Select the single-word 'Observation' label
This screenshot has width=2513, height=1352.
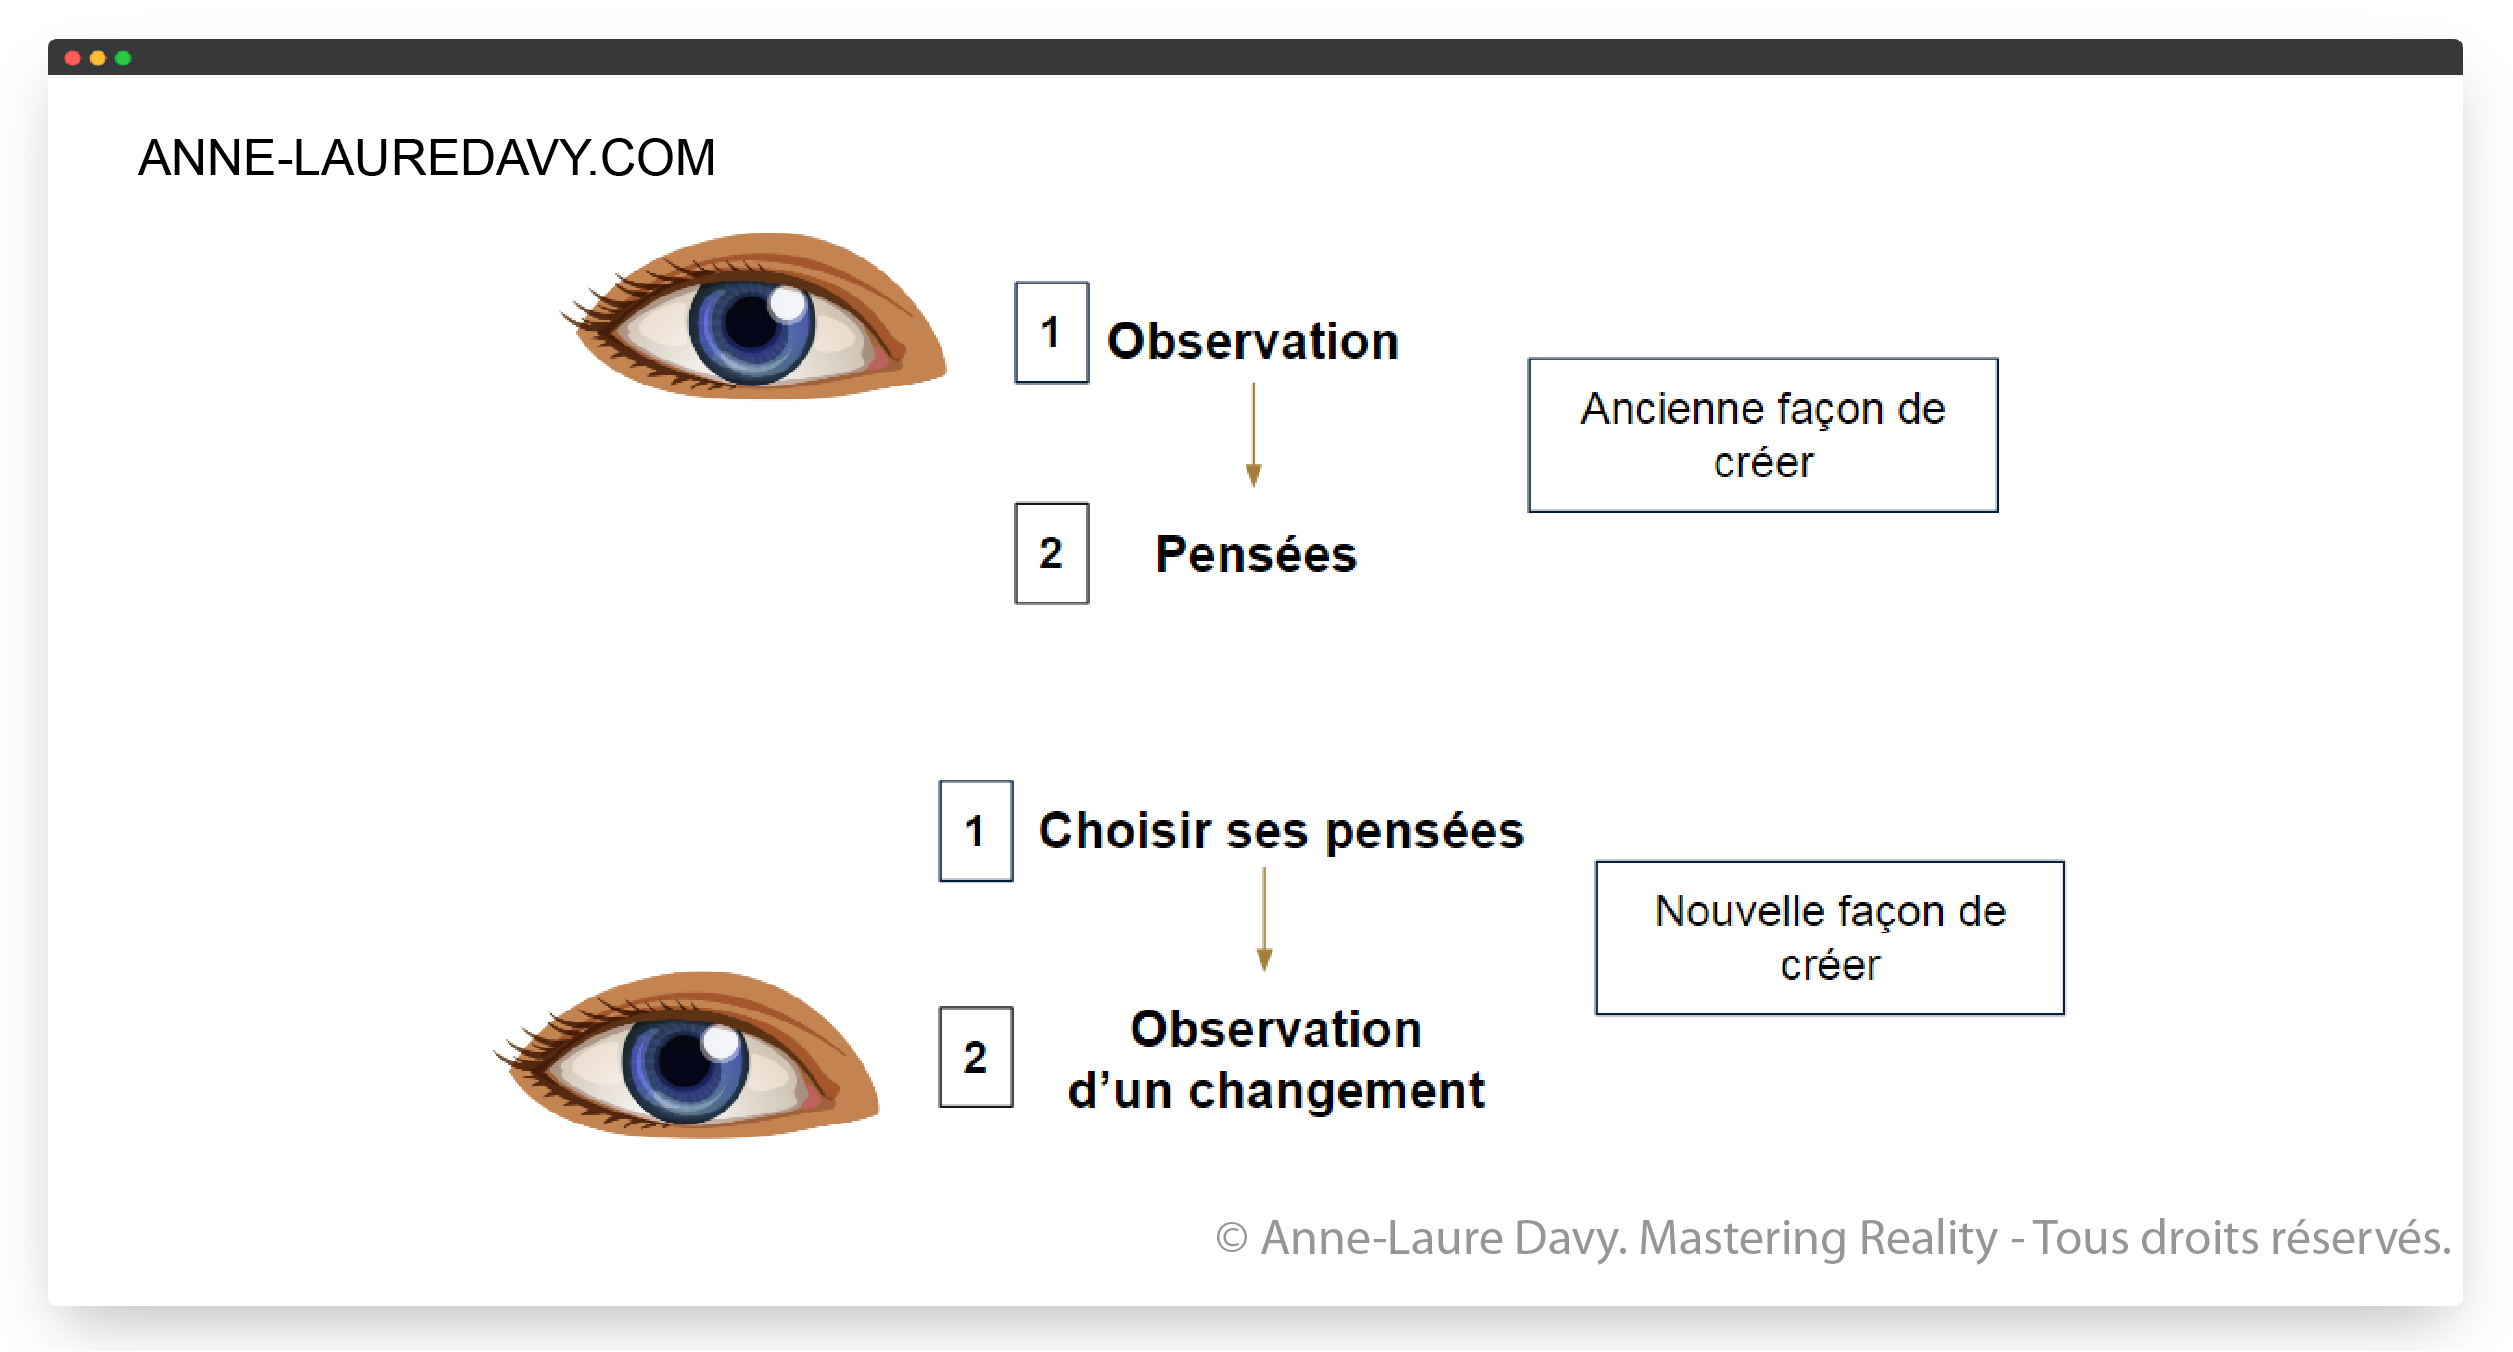1252,342
